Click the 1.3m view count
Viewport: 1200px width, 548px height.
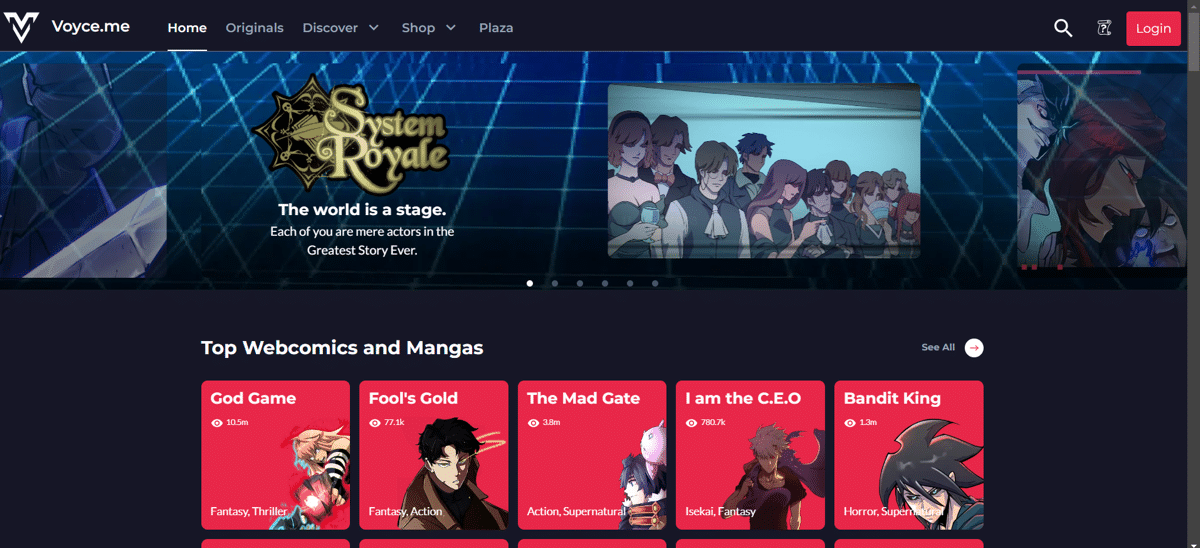(868, 423)
